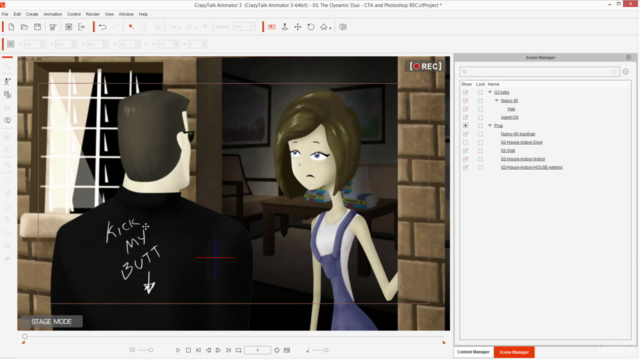Viewport: 640px width, 360px height.
Task: Click the second icon in the left sidebar
Action: (7, 82)
